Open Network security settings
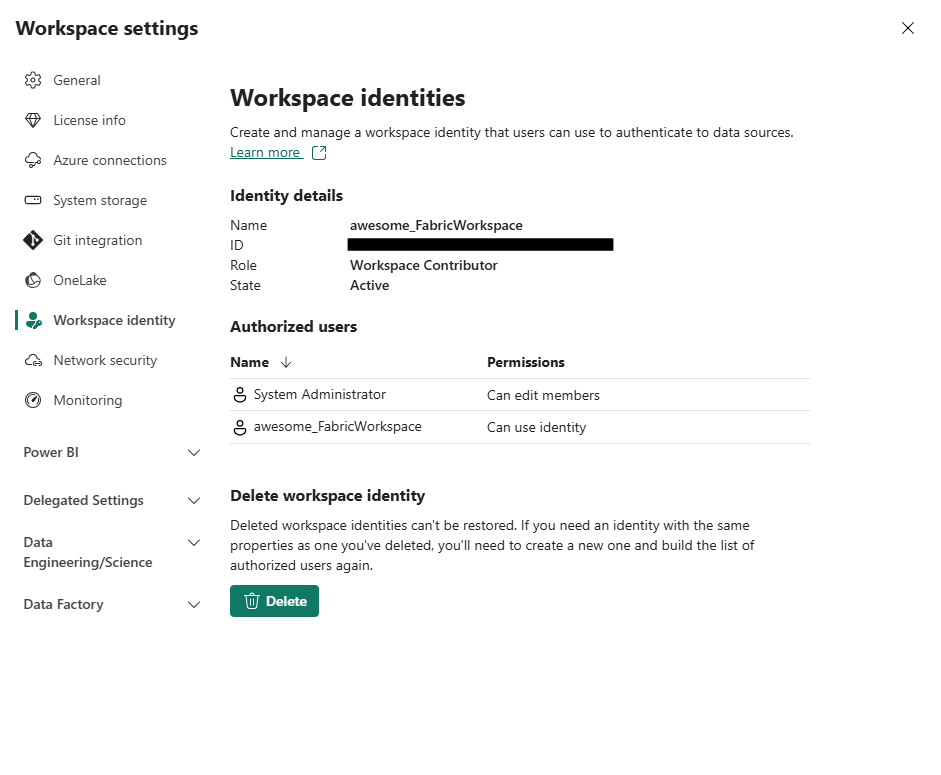Viewport: 941px width, 775px height. (x=105, y=360)
